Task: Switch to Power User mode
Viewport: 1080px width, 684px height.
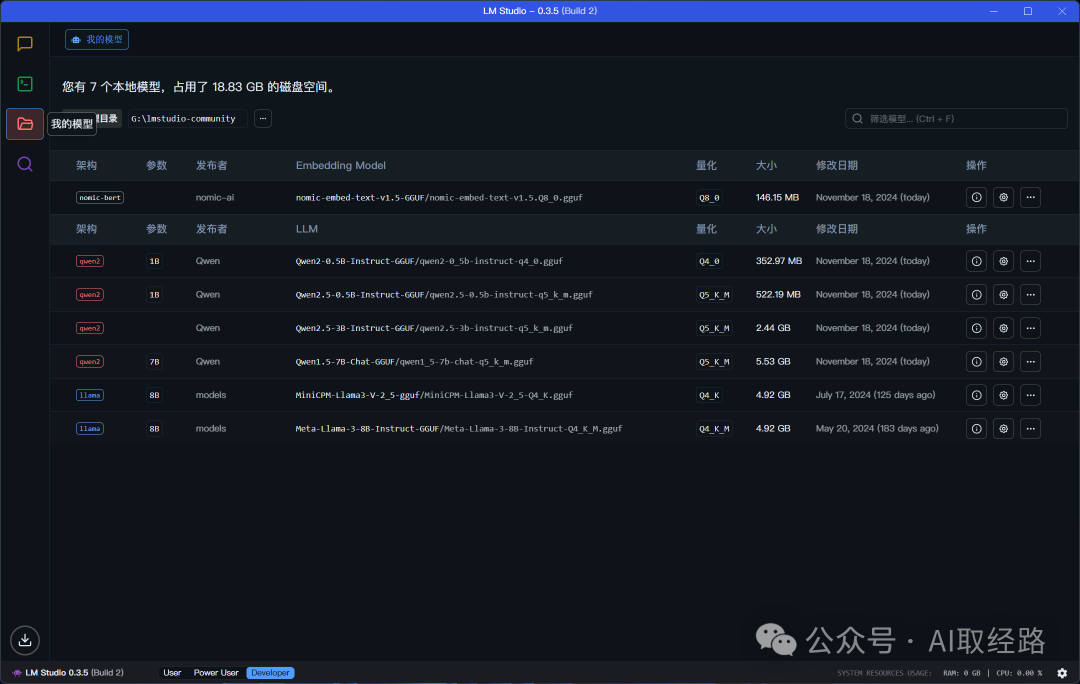Action: coord(216,673)
